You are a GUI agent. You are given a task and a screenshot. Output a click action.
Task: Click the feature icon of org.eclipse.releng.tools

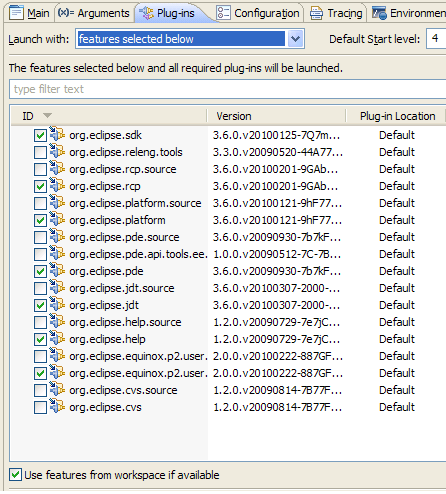point(57,151)
